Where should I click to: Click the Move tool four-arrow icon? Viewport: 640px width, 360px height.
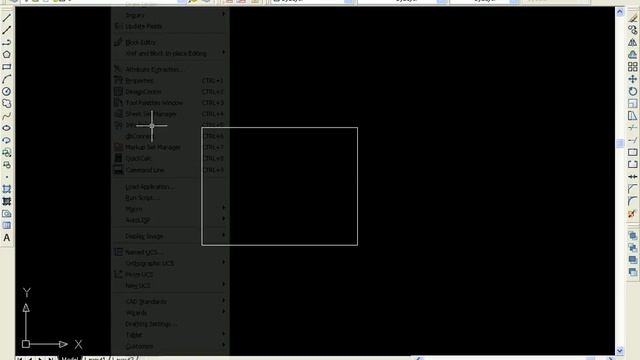pyautogui.click(x=633, y=79)
